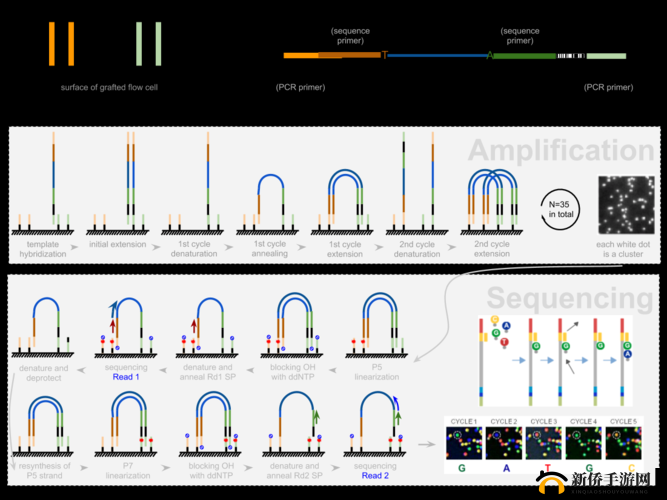This screenshot has height=500, width=667.
Task: Click the N=35 circular arrow cycle icon
Action: tap(560, 204)
